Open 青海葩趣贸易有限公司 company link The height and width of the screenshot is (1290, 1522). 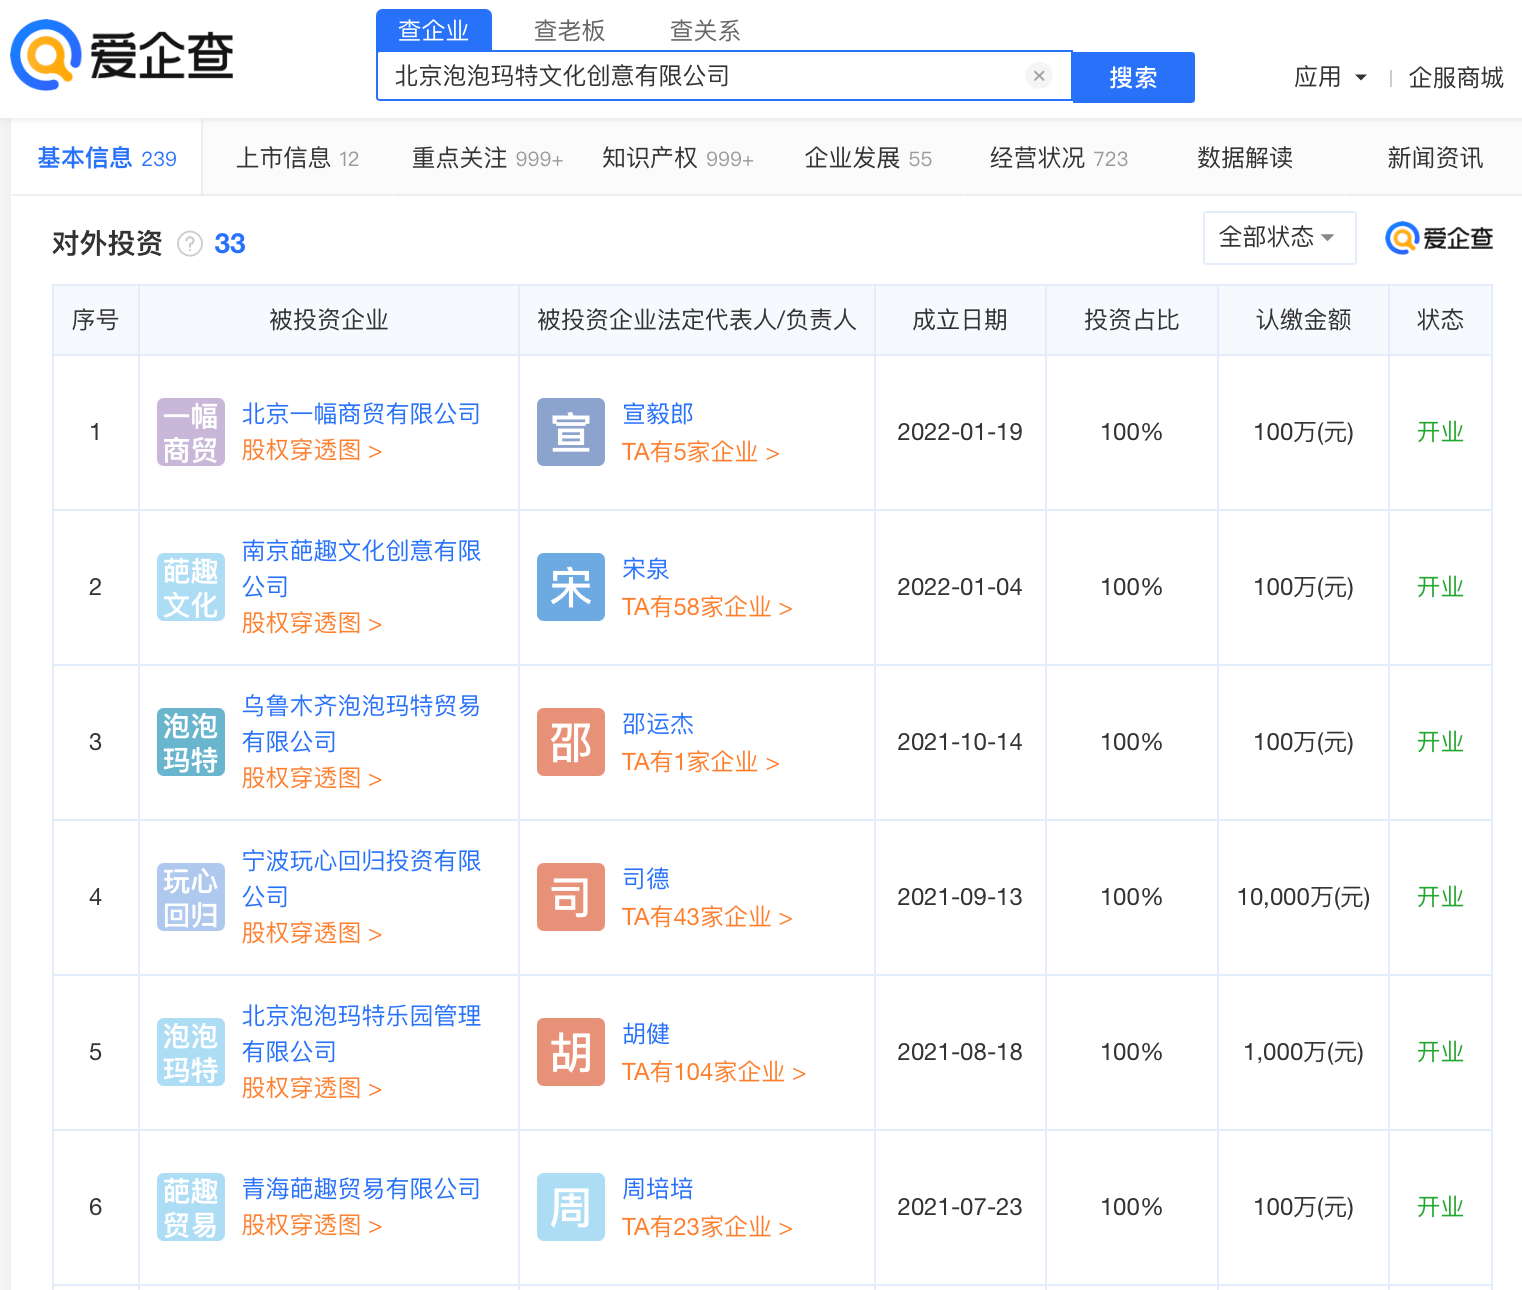(x=361, y=1189)
